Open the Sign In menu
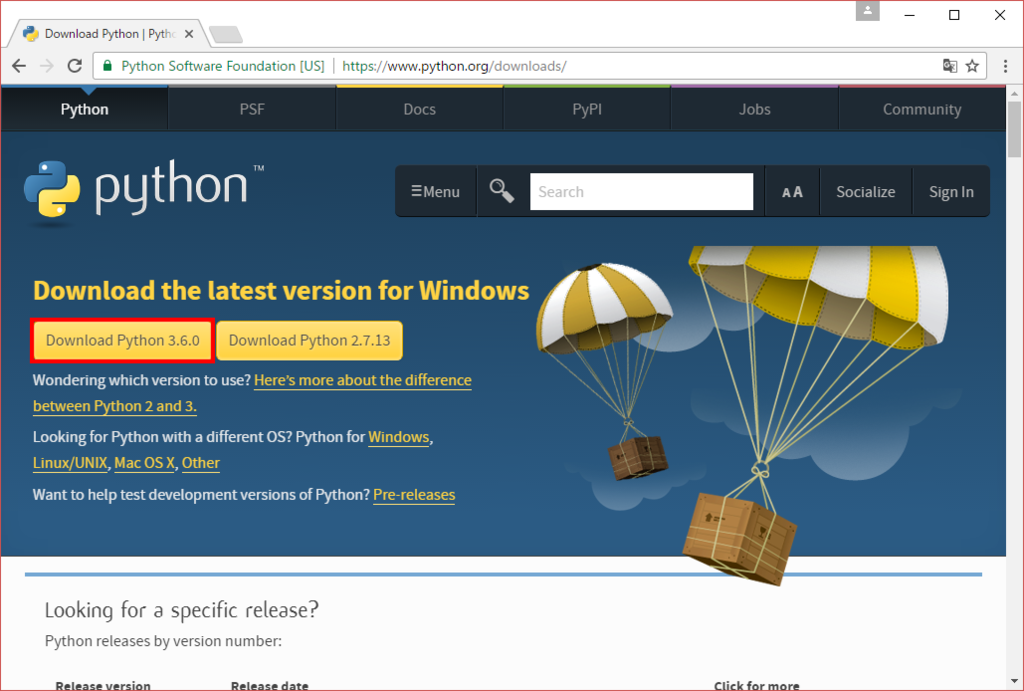 coord(951,192)
